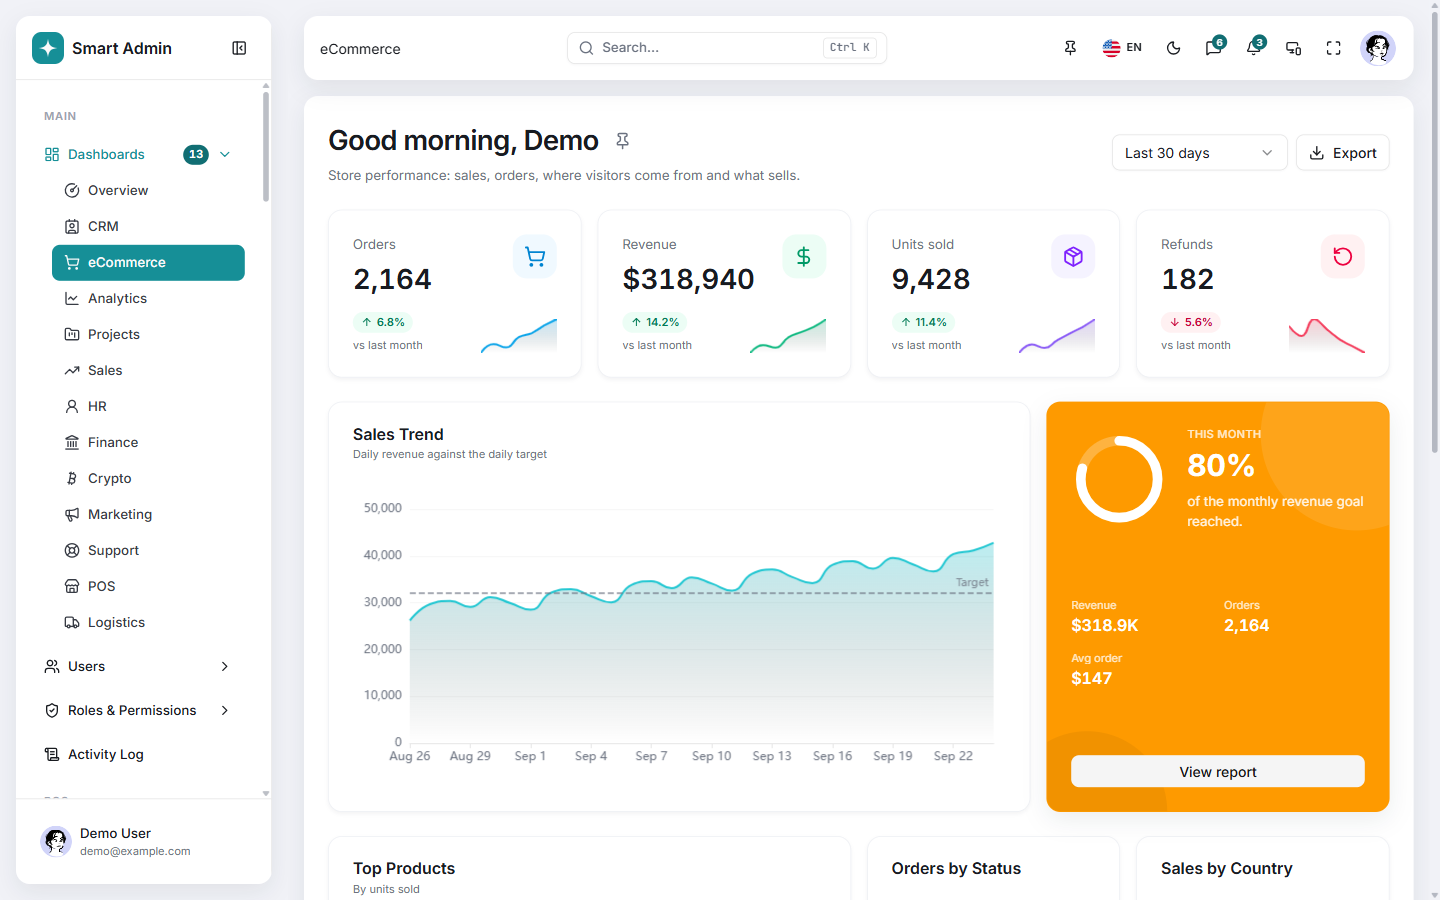Click the Orders cart icon

(535, 257)
